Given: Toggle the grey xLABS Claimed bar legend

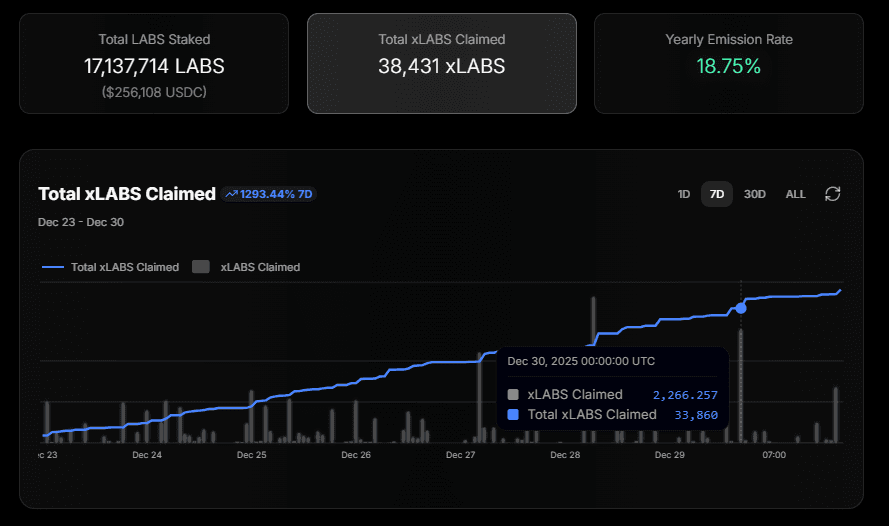Looking at the screenshot, I should coord(246,267).
